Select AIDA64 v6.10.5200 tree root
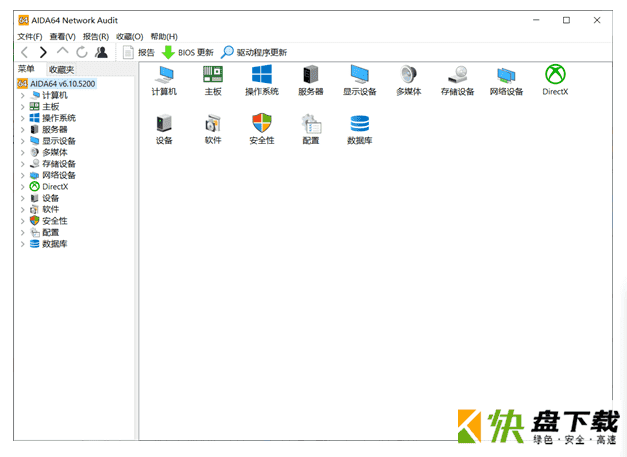Viewport: 627px width, 457px height. [57, 84]
